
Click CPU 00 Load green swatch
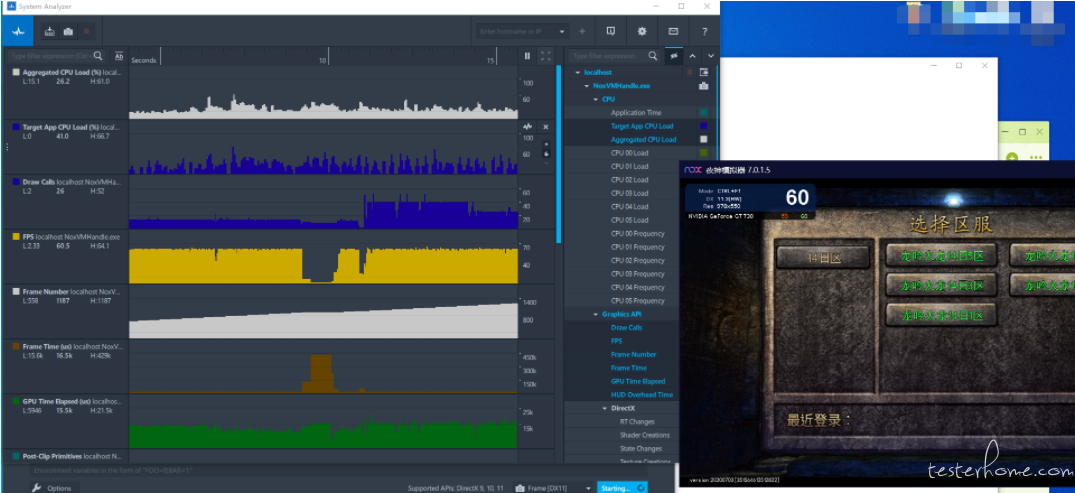703,153
